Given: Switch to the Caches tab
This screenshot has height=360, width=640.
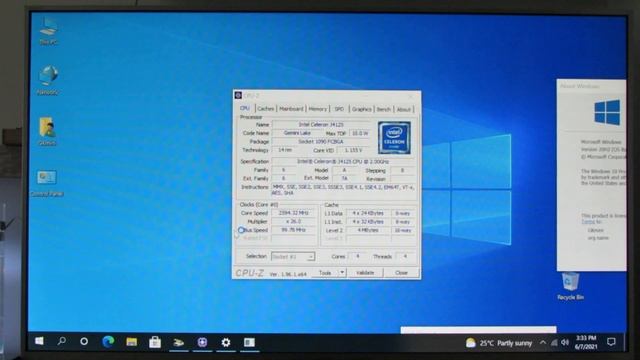Looking at the screenshot, I should pos(266,109).
